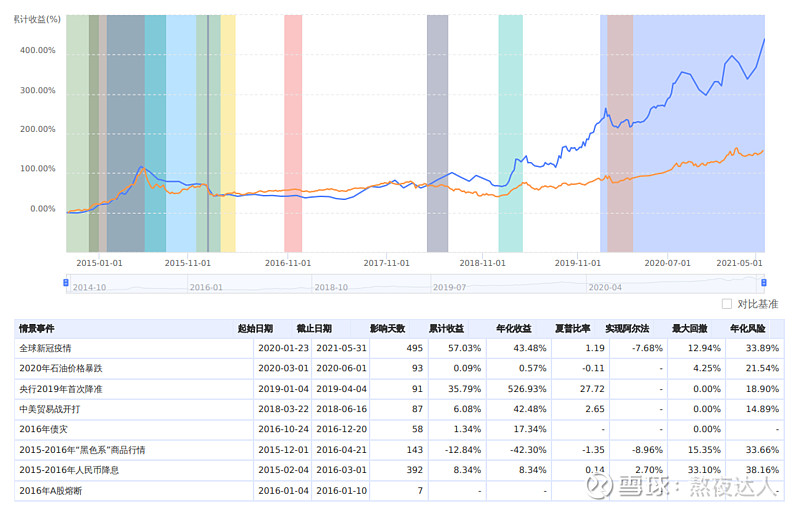The image size is (800, 511).
Task: Click the pink 2016 bond event band
Action: pos(293,133)
